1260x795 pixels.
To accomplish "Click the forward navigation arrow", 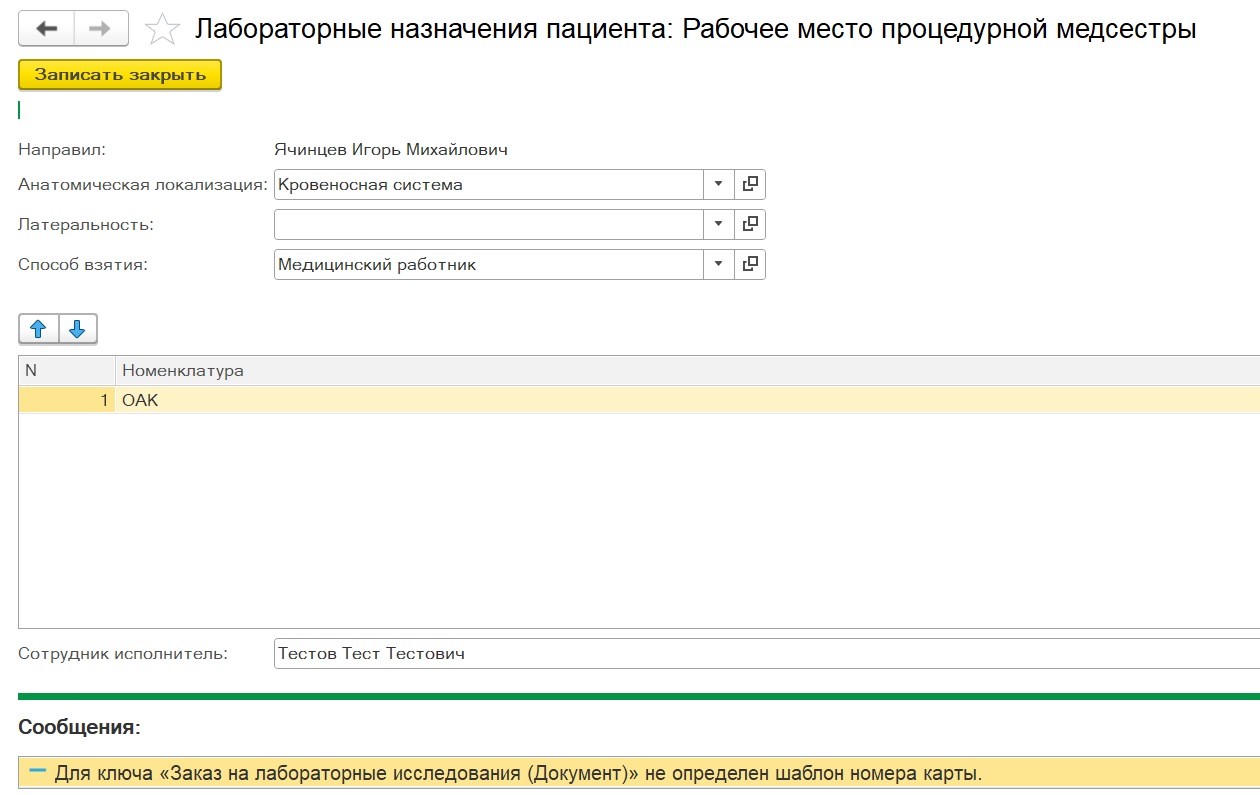I will (100, 29).
